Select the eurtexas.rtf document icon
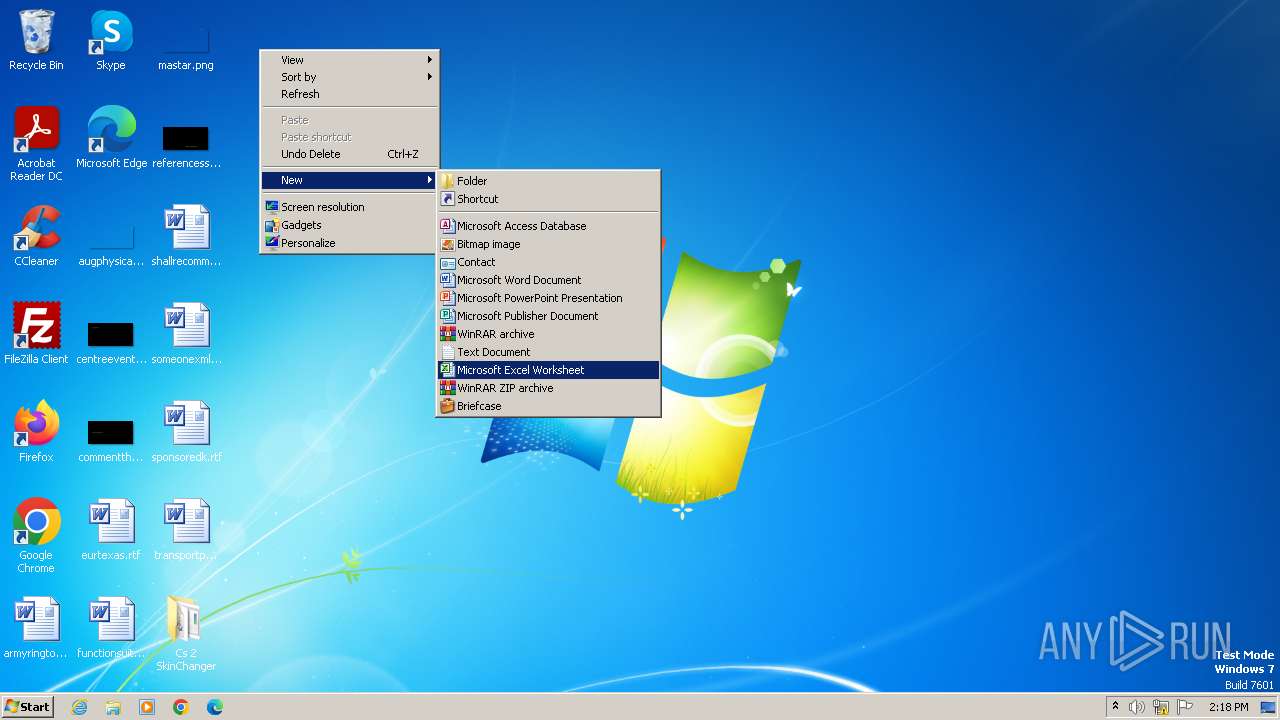Screen dimensions: 1280x720 pos(111,530)
